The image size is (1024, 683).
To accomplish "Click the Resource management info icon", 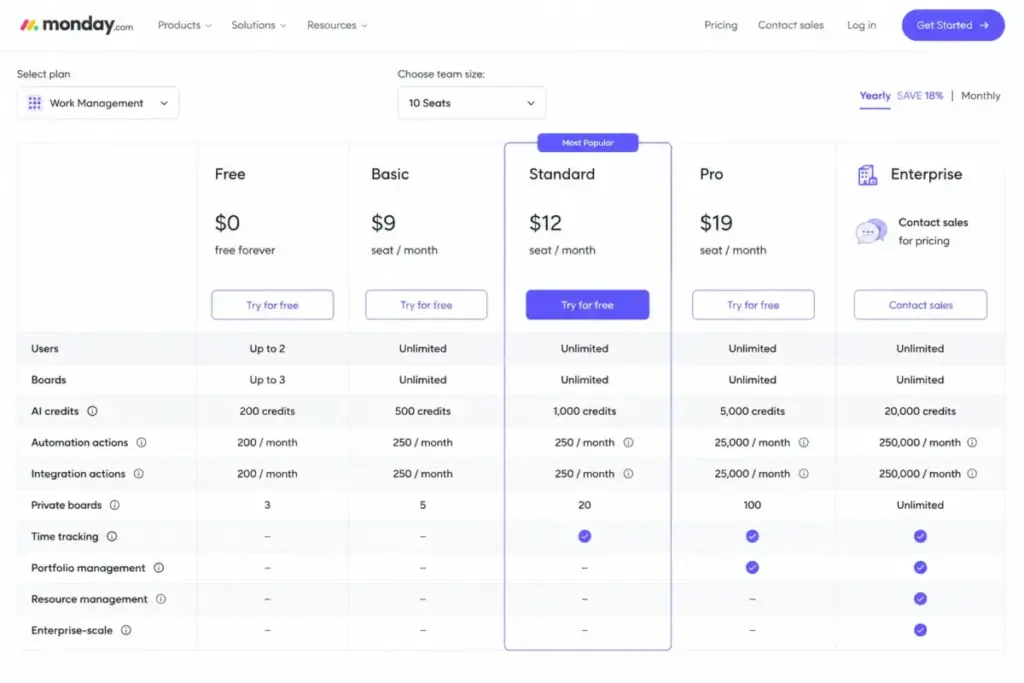I will coord(161,599).
